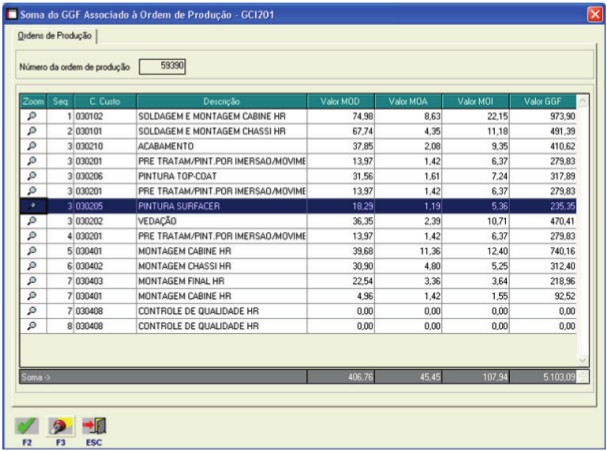Select cost center cell 030101

click(105, 131)
